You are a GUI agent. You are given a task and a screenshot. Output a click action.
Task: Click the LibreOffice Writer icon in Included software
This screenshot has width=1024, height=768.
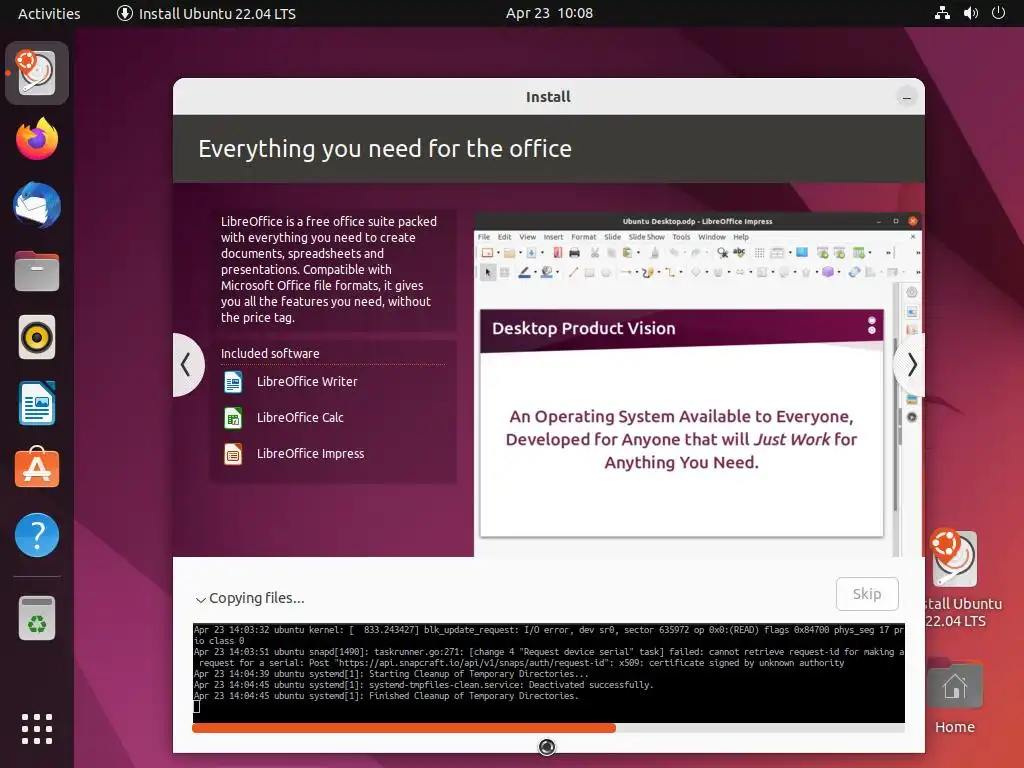coord(233,381)
